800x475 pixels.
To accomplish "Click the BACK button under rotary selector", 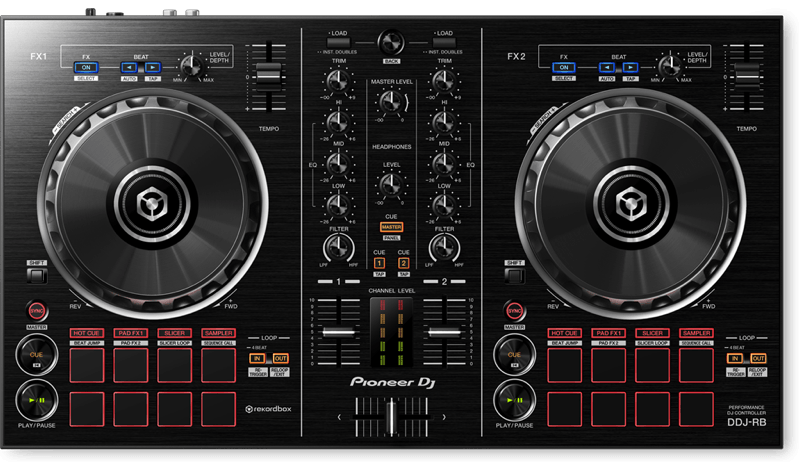I will coord(391,61).
